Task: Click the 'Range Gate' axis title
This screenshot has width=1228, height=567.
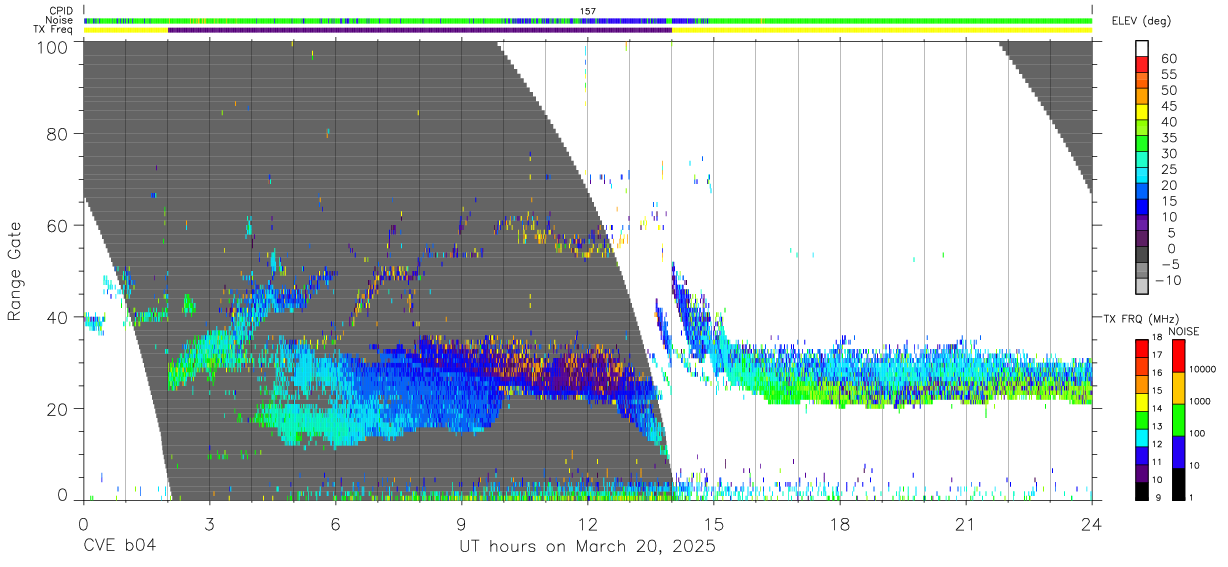Action: tap(15, 271)
